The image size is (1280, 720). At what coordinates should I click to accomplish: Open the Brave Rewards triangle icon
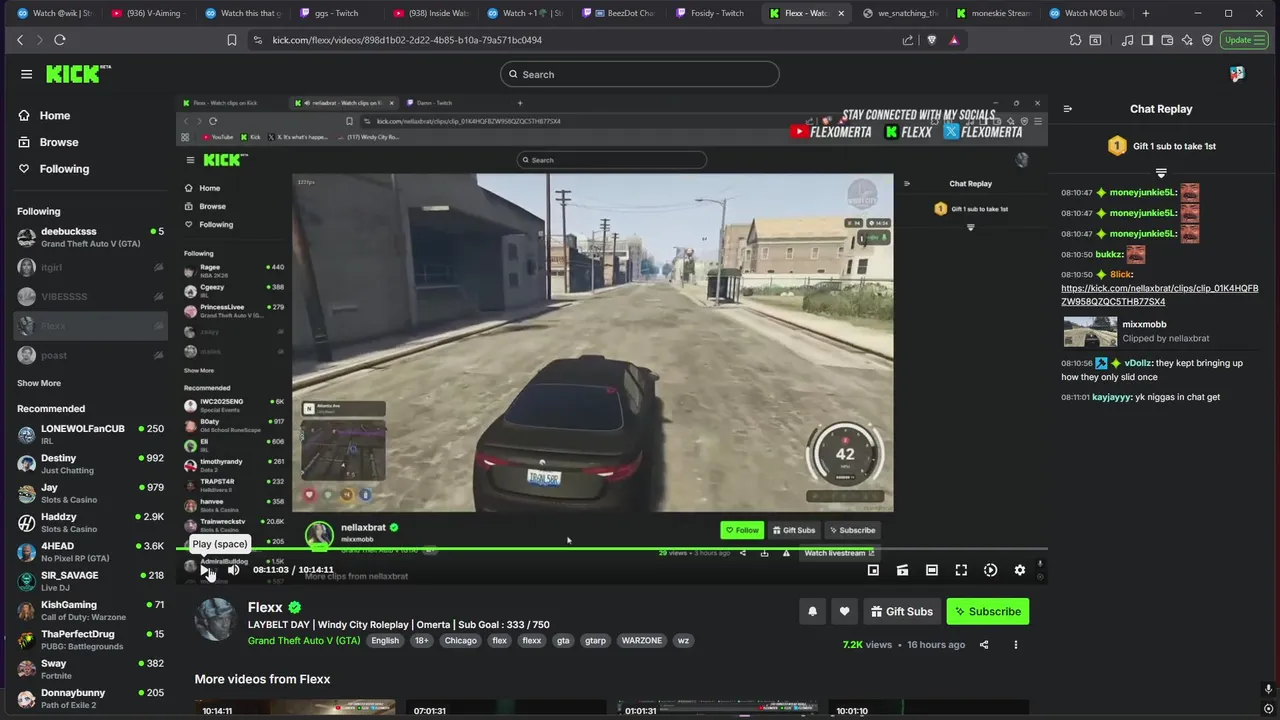tap(954, 40)
